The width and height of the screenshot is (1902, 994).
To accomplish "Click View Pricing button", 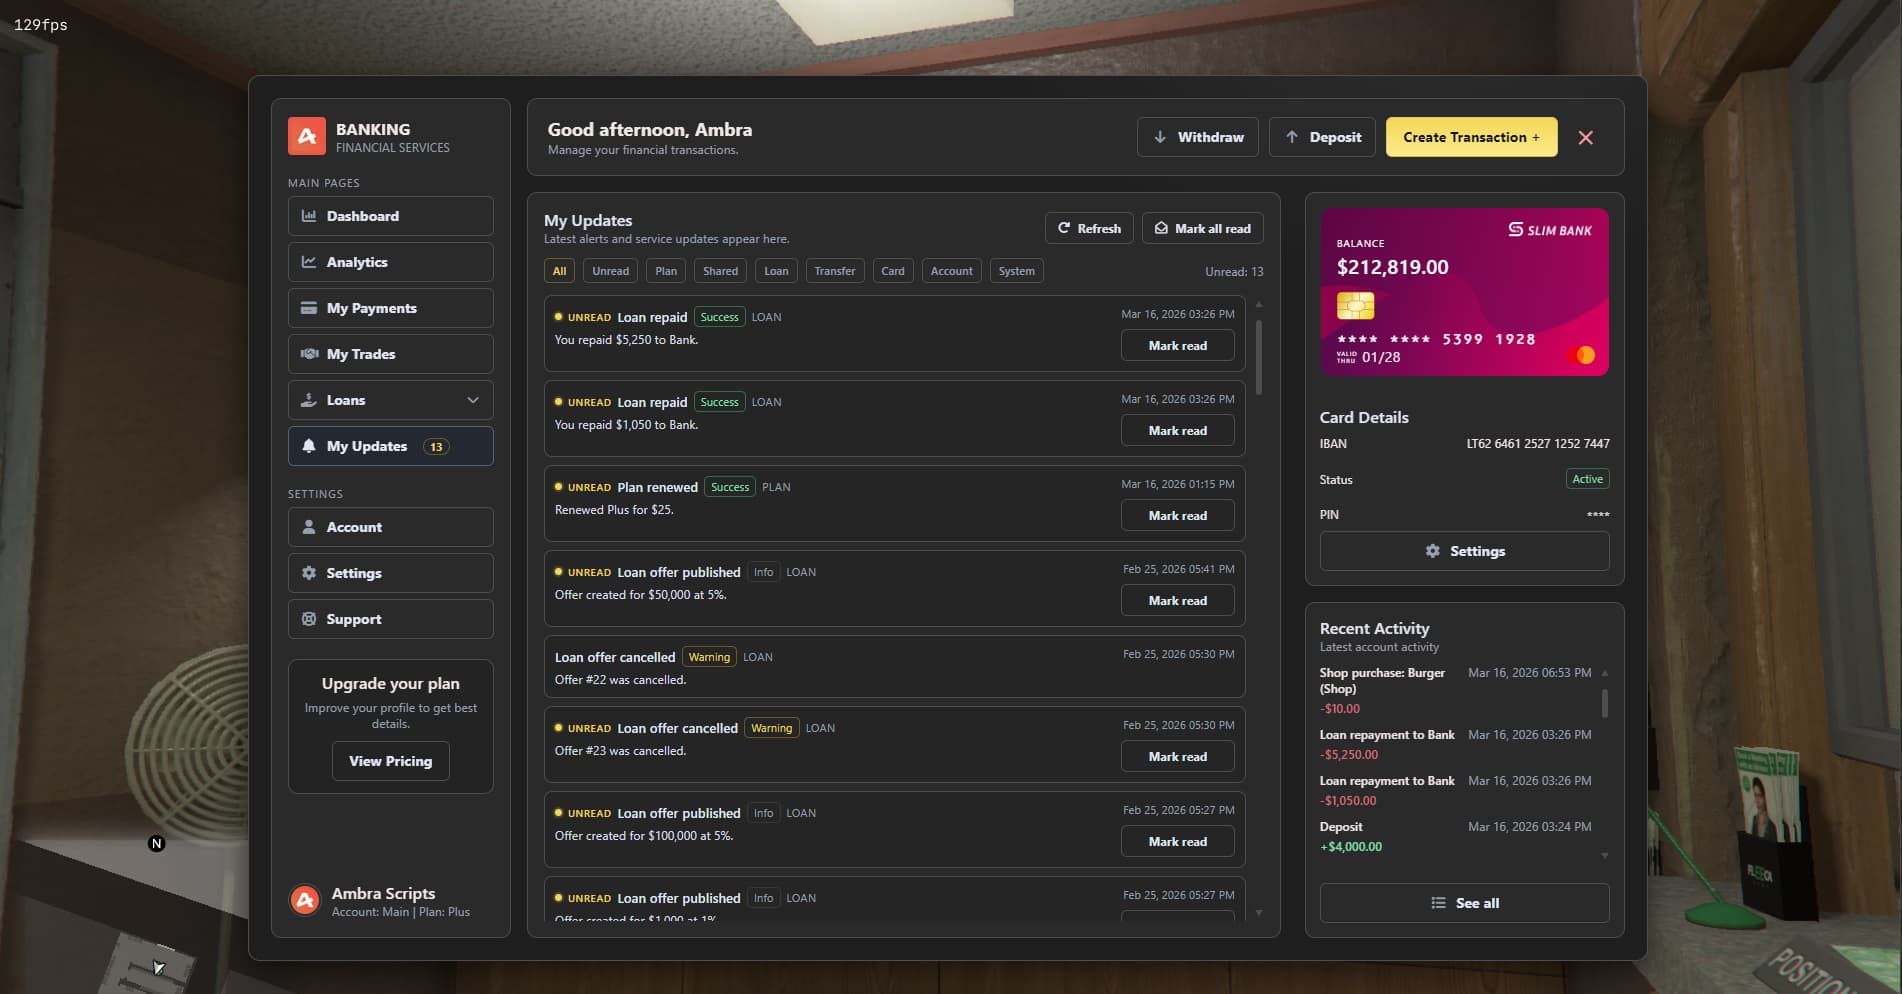I will click(x=390, y=761).
